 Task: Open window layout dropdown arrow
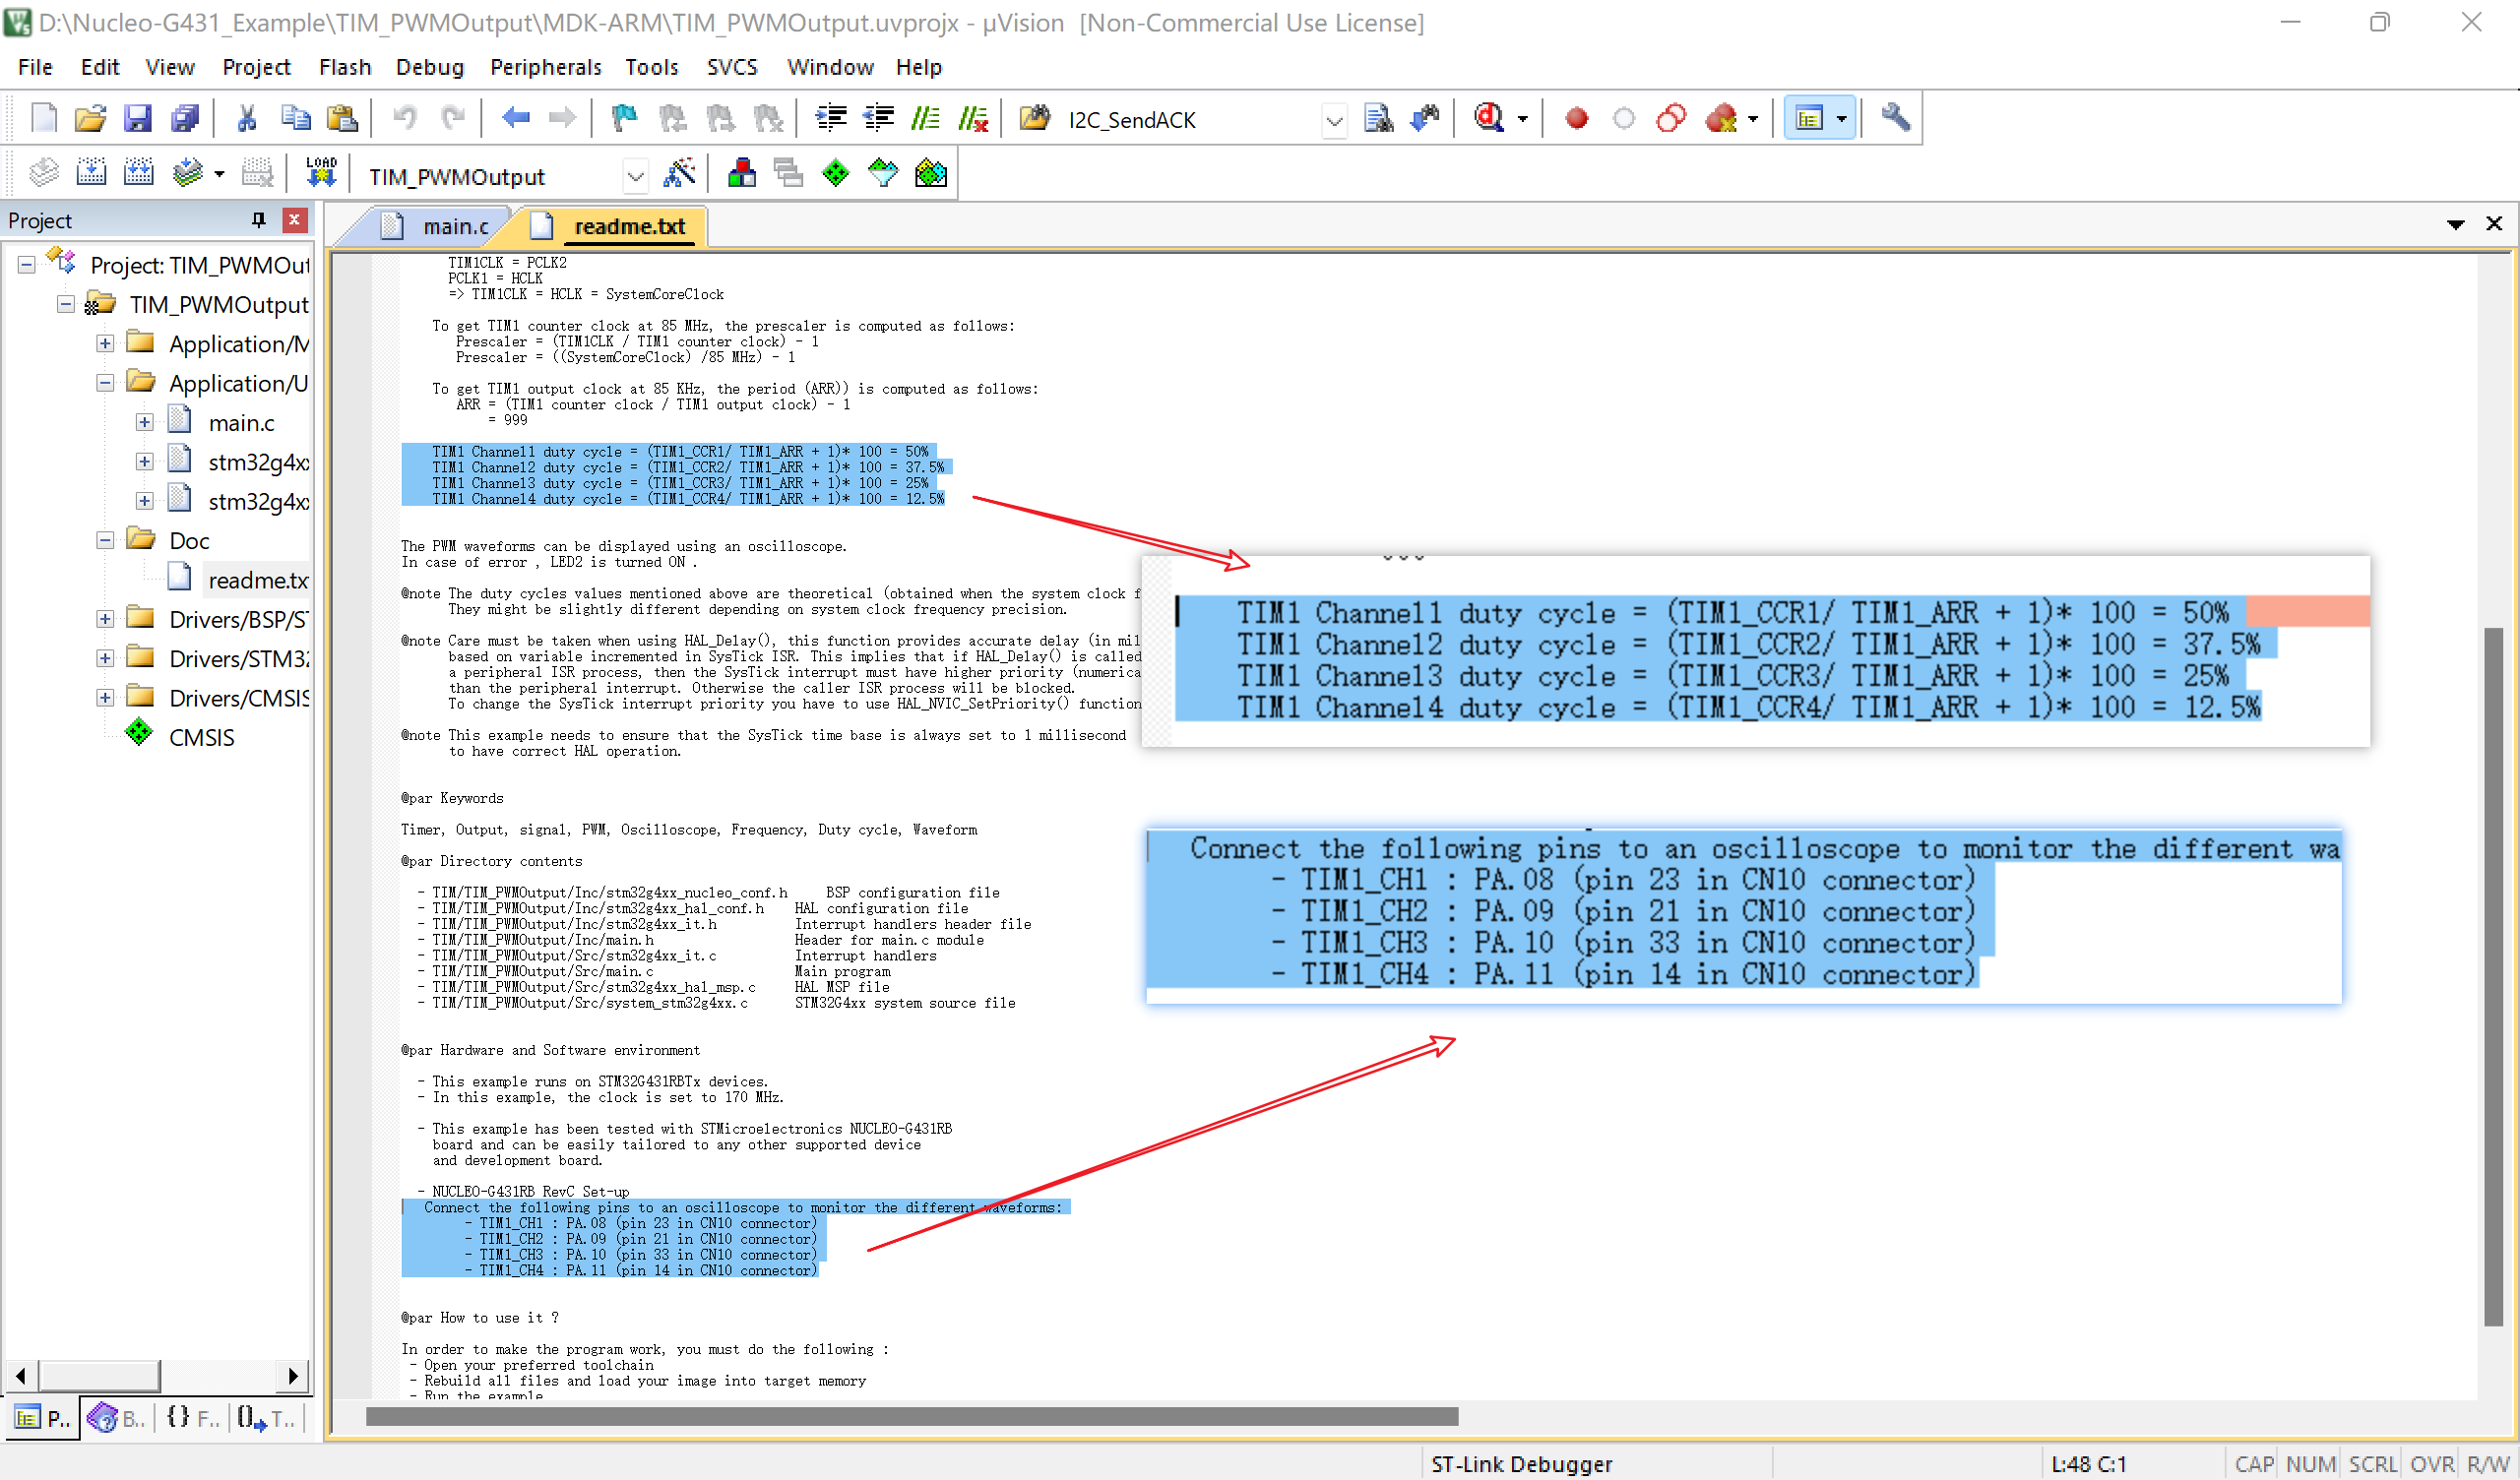point(1841,119)
